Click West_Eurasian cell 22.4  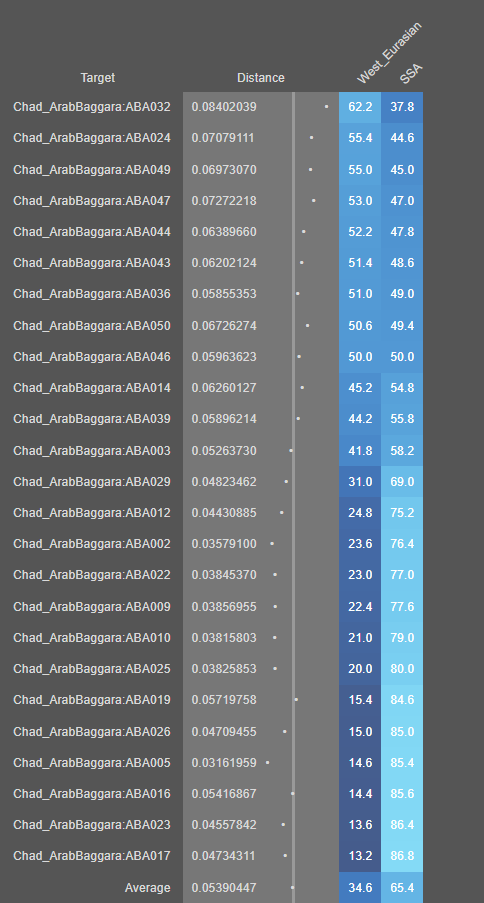tap(360, 607)
